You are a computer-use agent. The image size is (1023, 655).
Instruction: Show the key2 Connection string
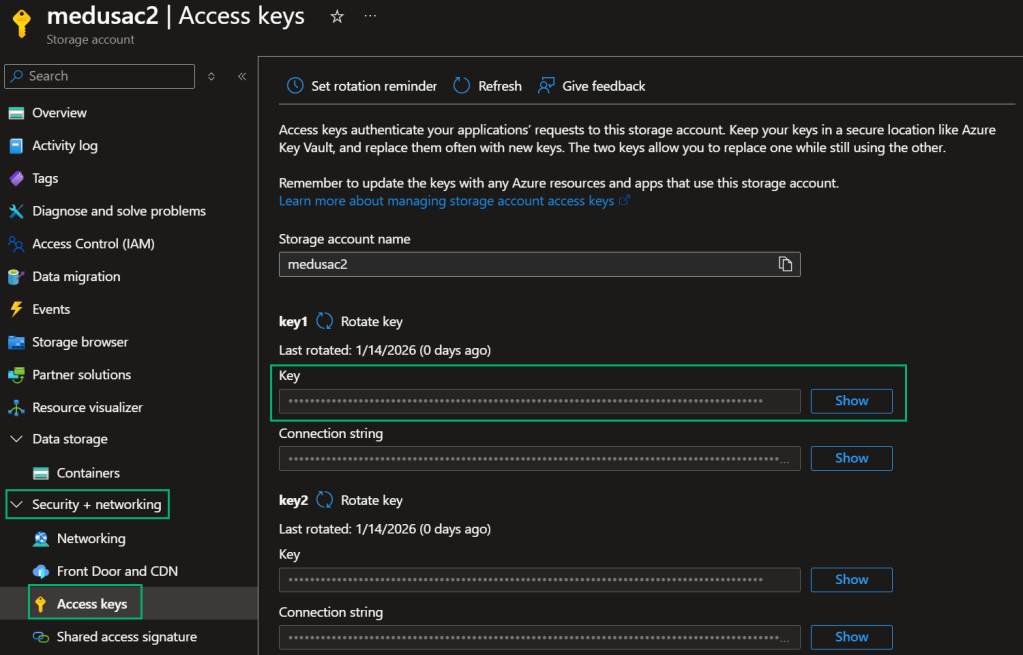click(x=851, y=637)
